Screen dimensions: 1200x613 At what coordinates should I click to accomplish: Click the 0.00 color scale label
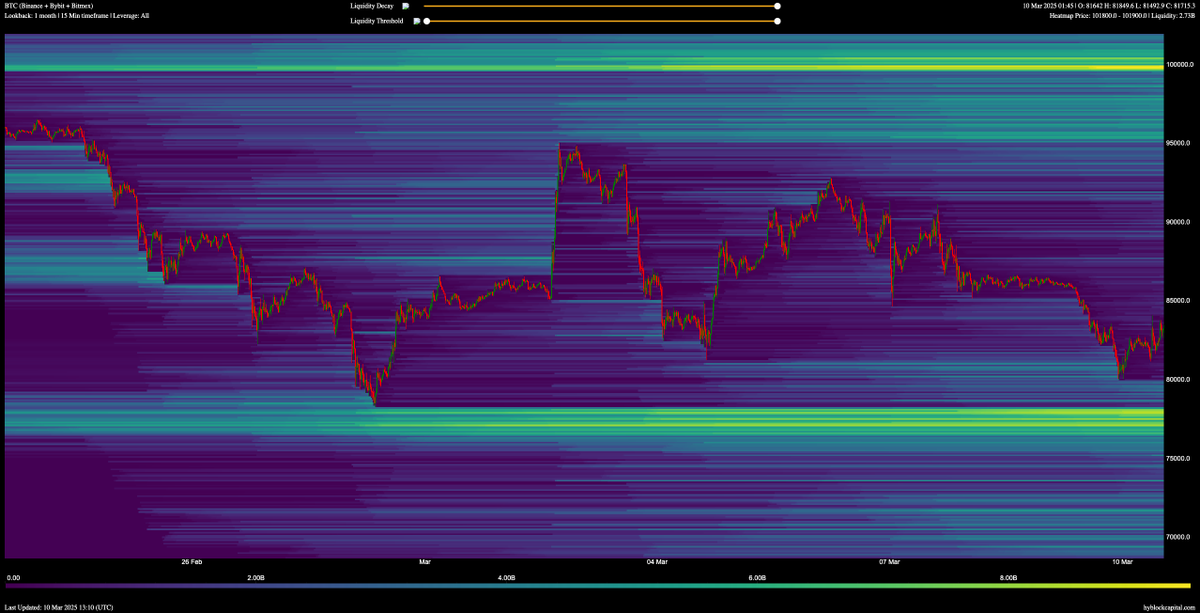13,578
